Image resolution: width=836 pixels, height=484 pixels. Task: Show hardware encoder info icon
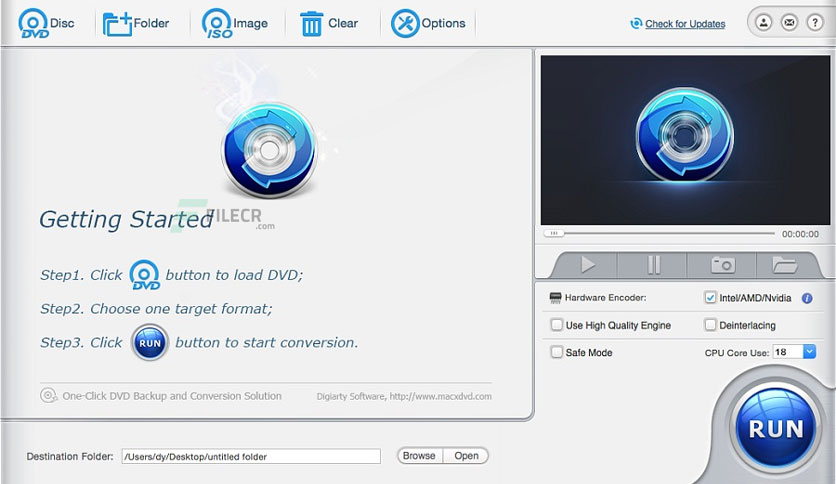click(x=807, y=298)
